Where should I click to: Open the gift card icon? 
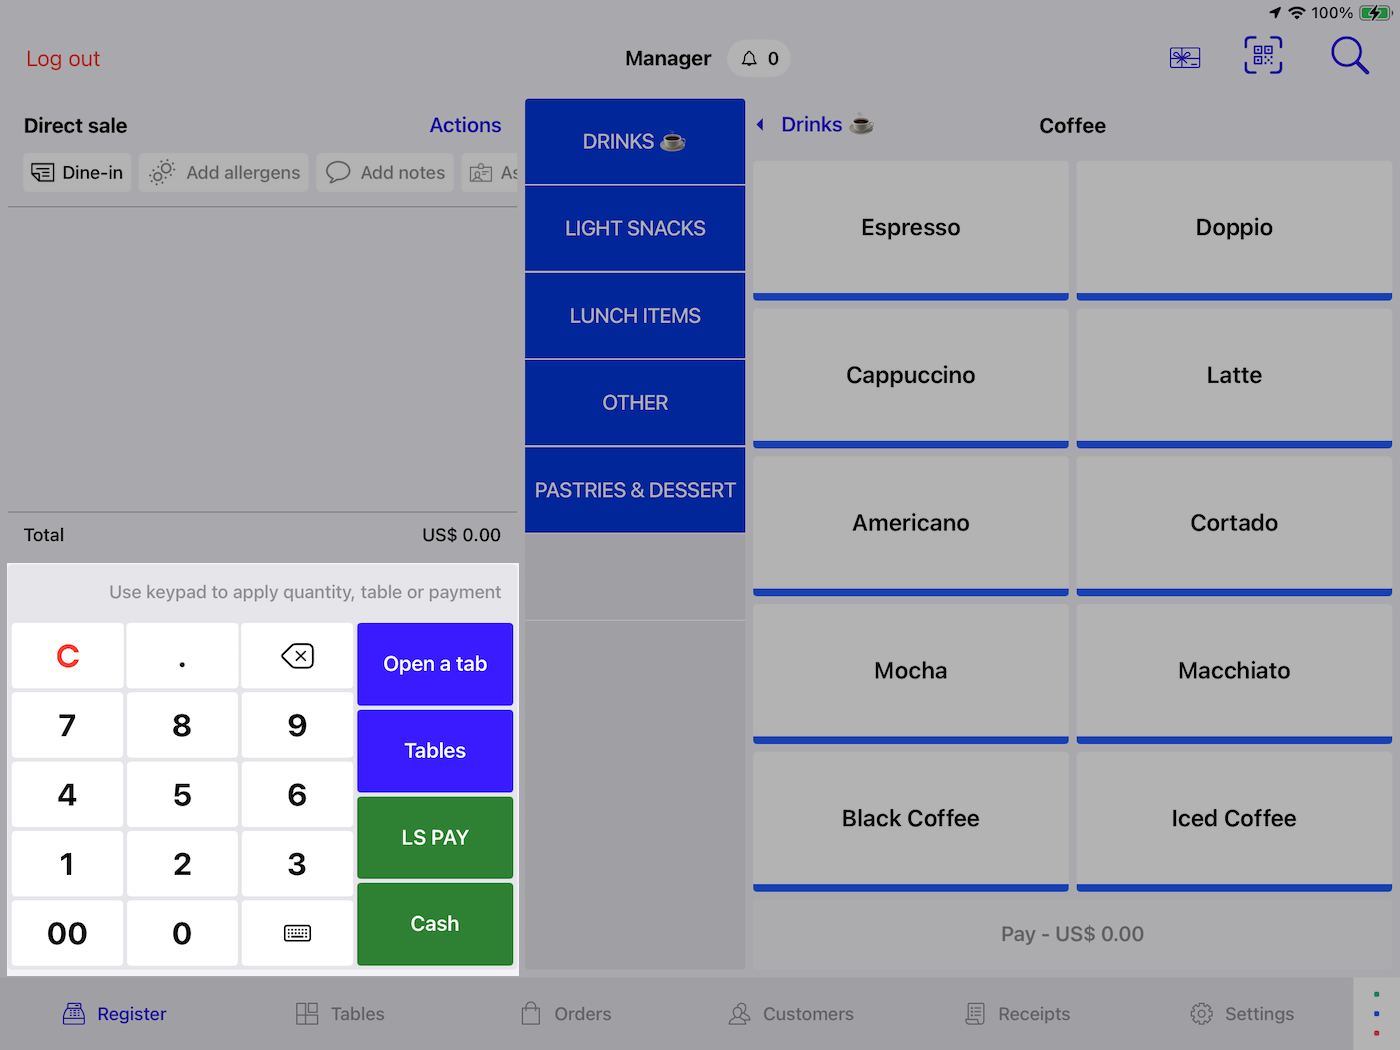(x=1184, y=57)
